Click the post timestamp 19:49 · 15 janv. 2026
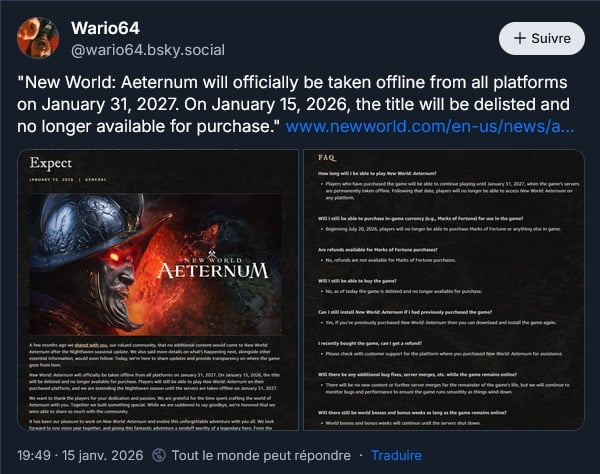 tap(79, 454)
